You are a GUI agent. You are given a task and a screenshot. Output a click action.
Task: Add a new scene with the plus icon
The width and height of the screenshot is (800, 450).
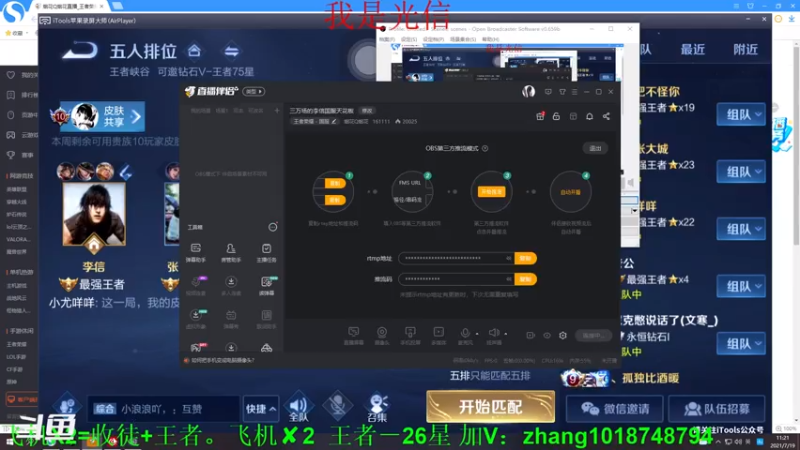[x=277, y=110]
